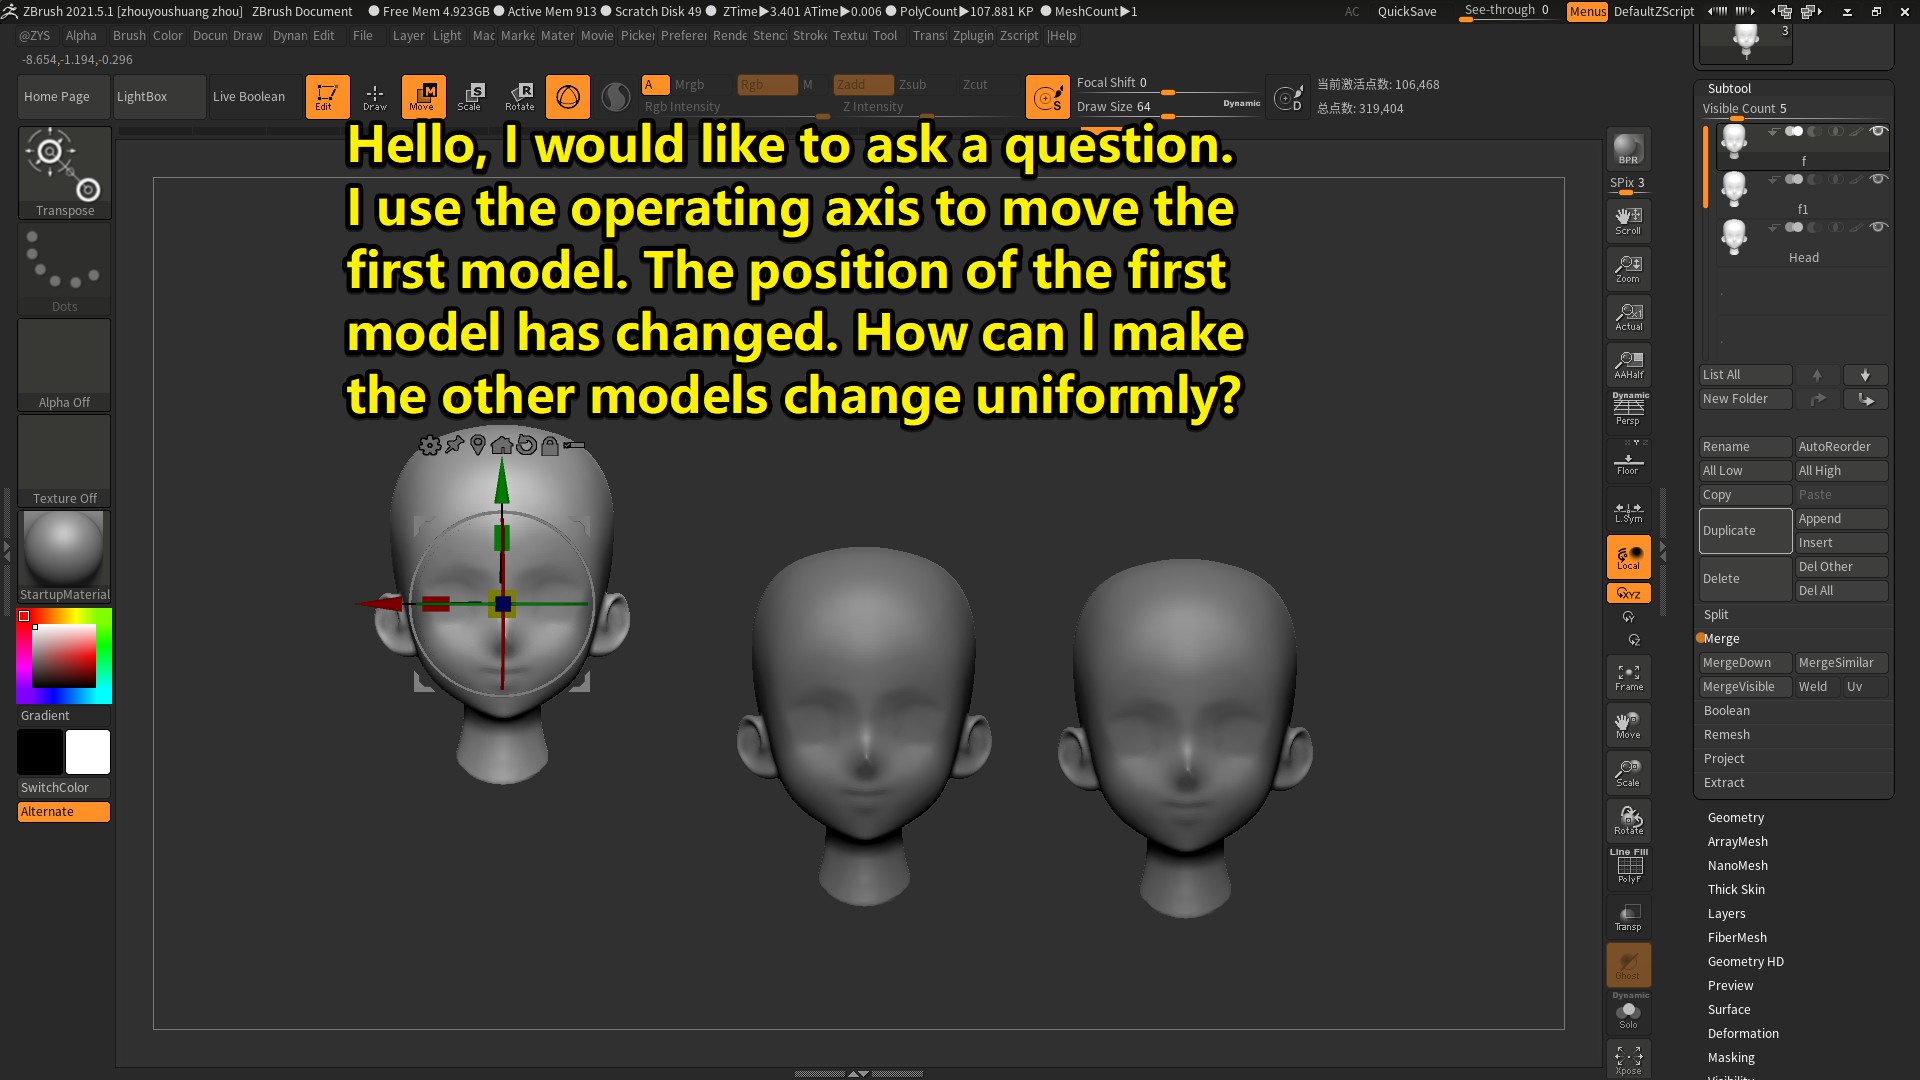Toggle Persp perspective view
1920x1080 pixels.
1628,409
